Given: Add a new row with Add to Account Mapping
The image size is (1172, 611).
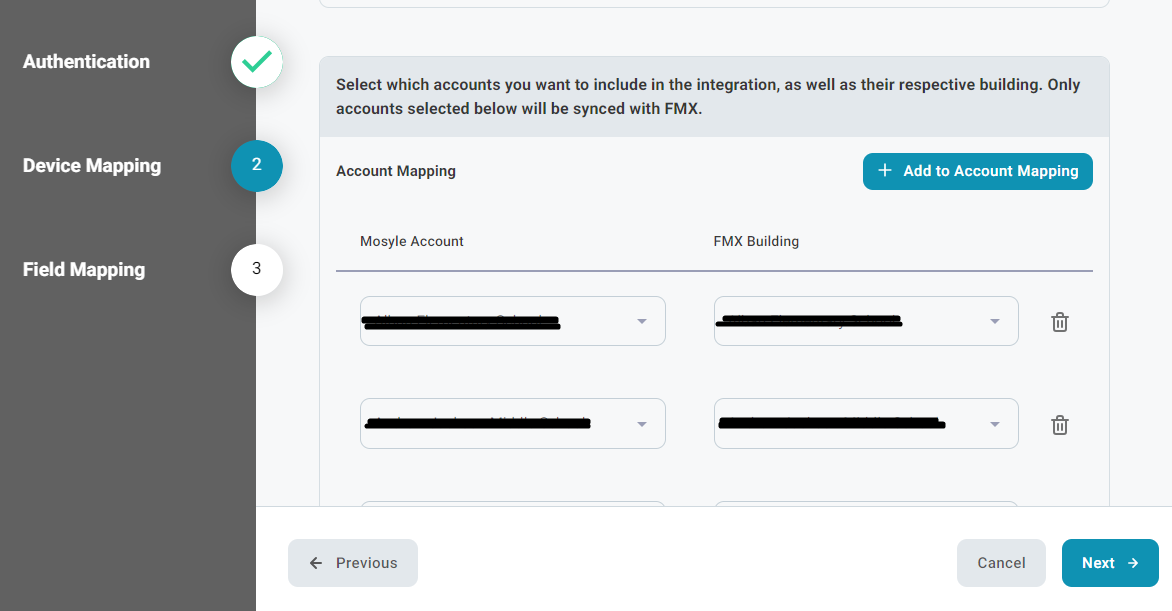Looking at the screenshot, I should click(977, 171).
